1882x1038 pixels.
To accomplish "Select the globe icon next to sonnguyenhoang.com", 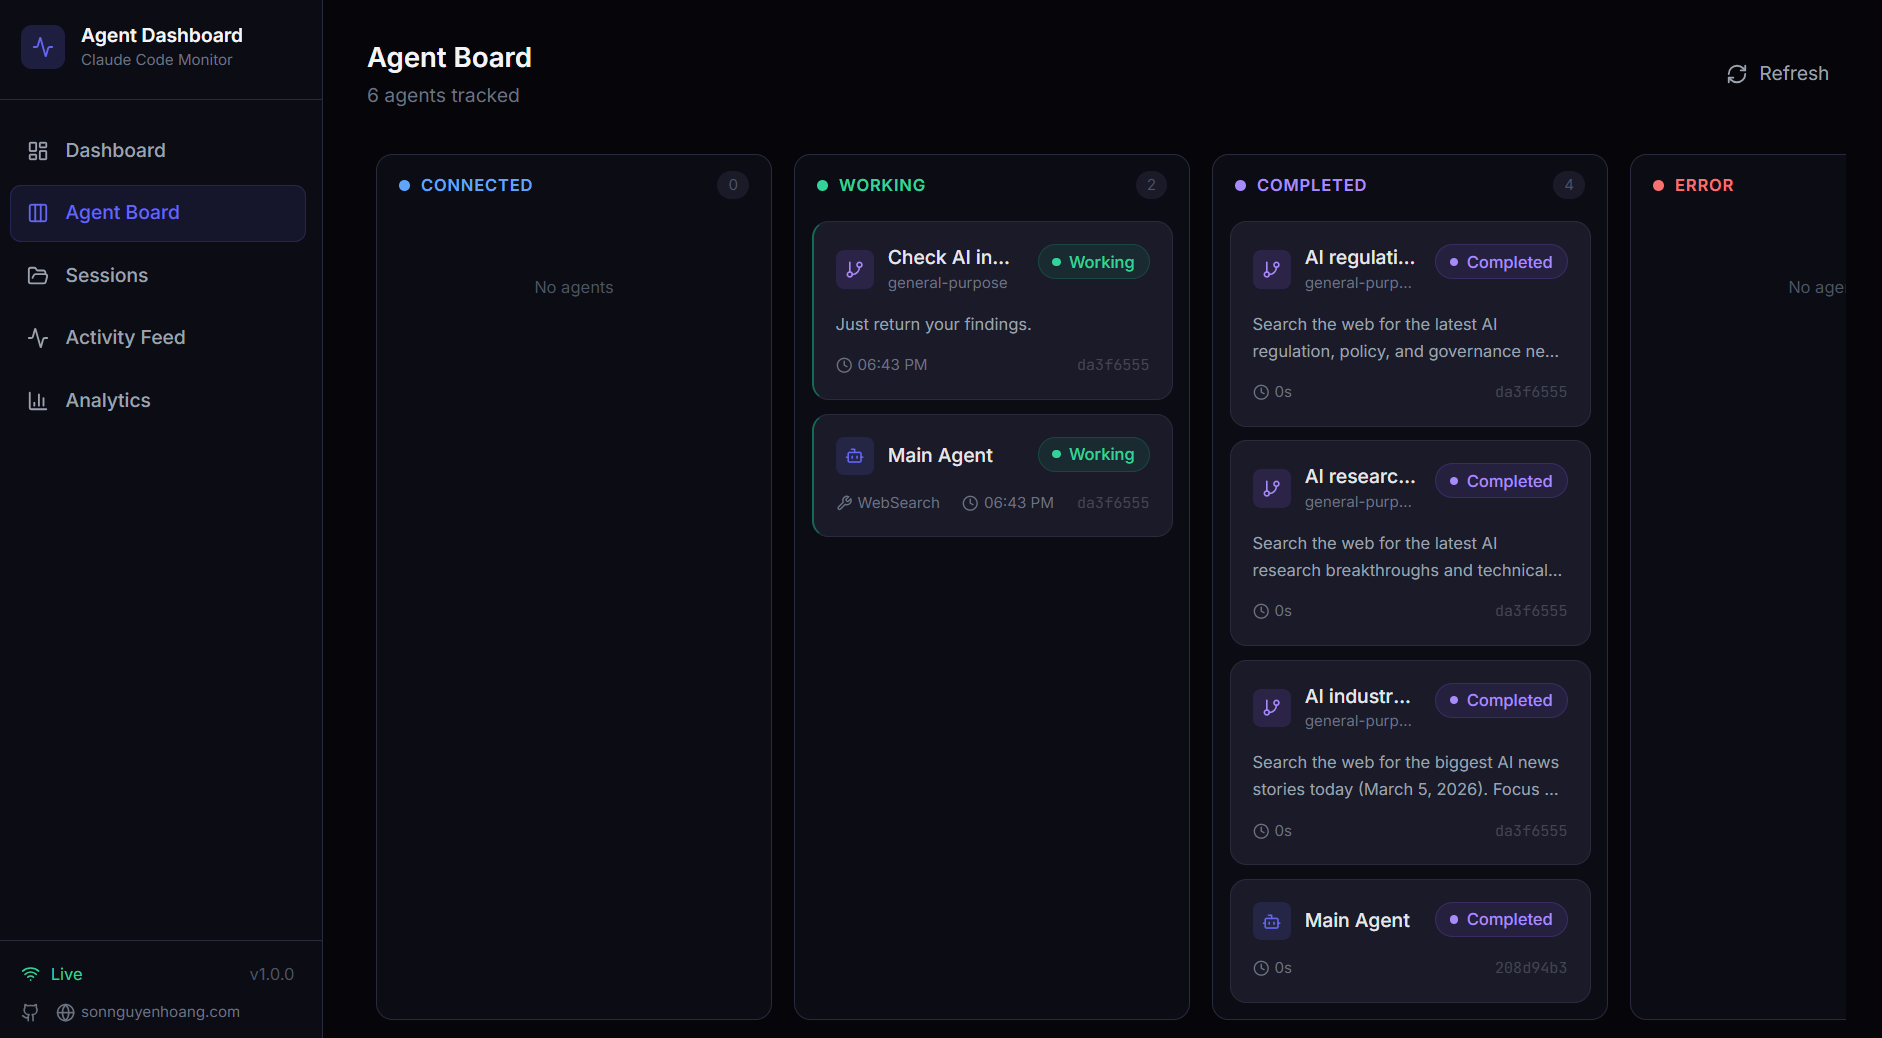I will click(x=65, y=1012).
